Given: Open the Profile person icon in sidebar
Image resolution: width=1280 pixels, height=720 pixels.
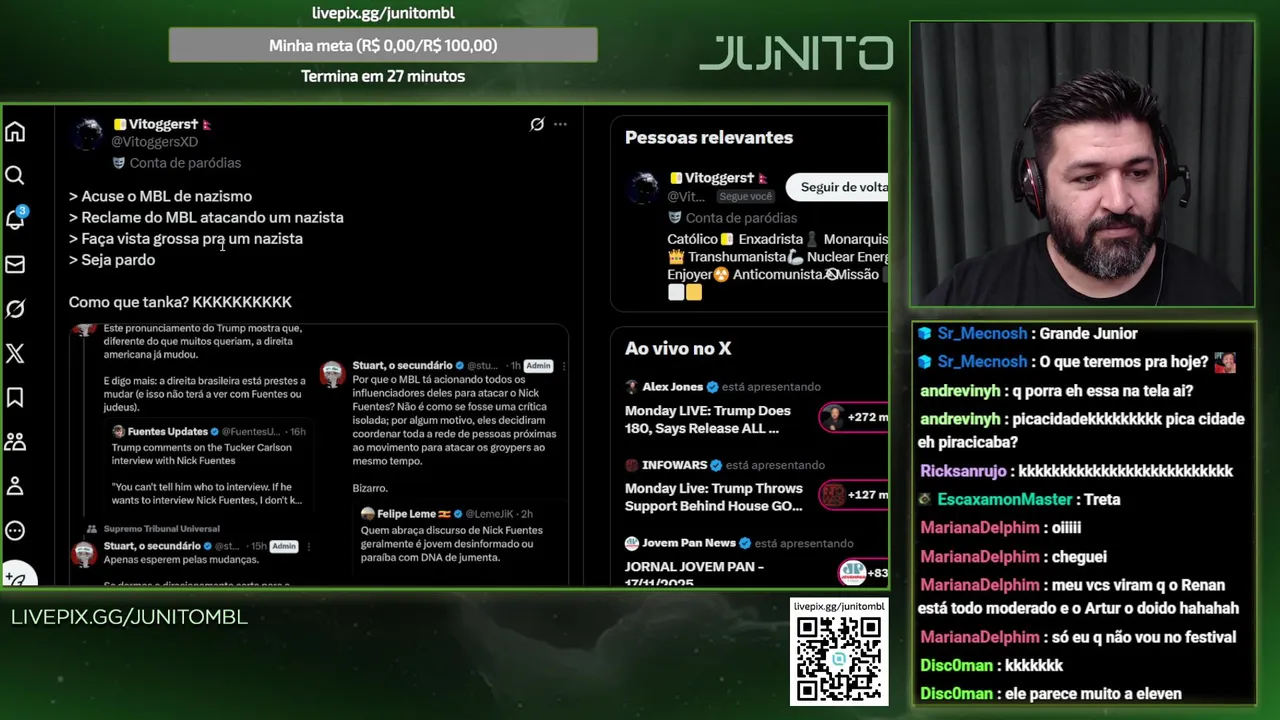Looking at the screenshot, I should tap(15, 486).
